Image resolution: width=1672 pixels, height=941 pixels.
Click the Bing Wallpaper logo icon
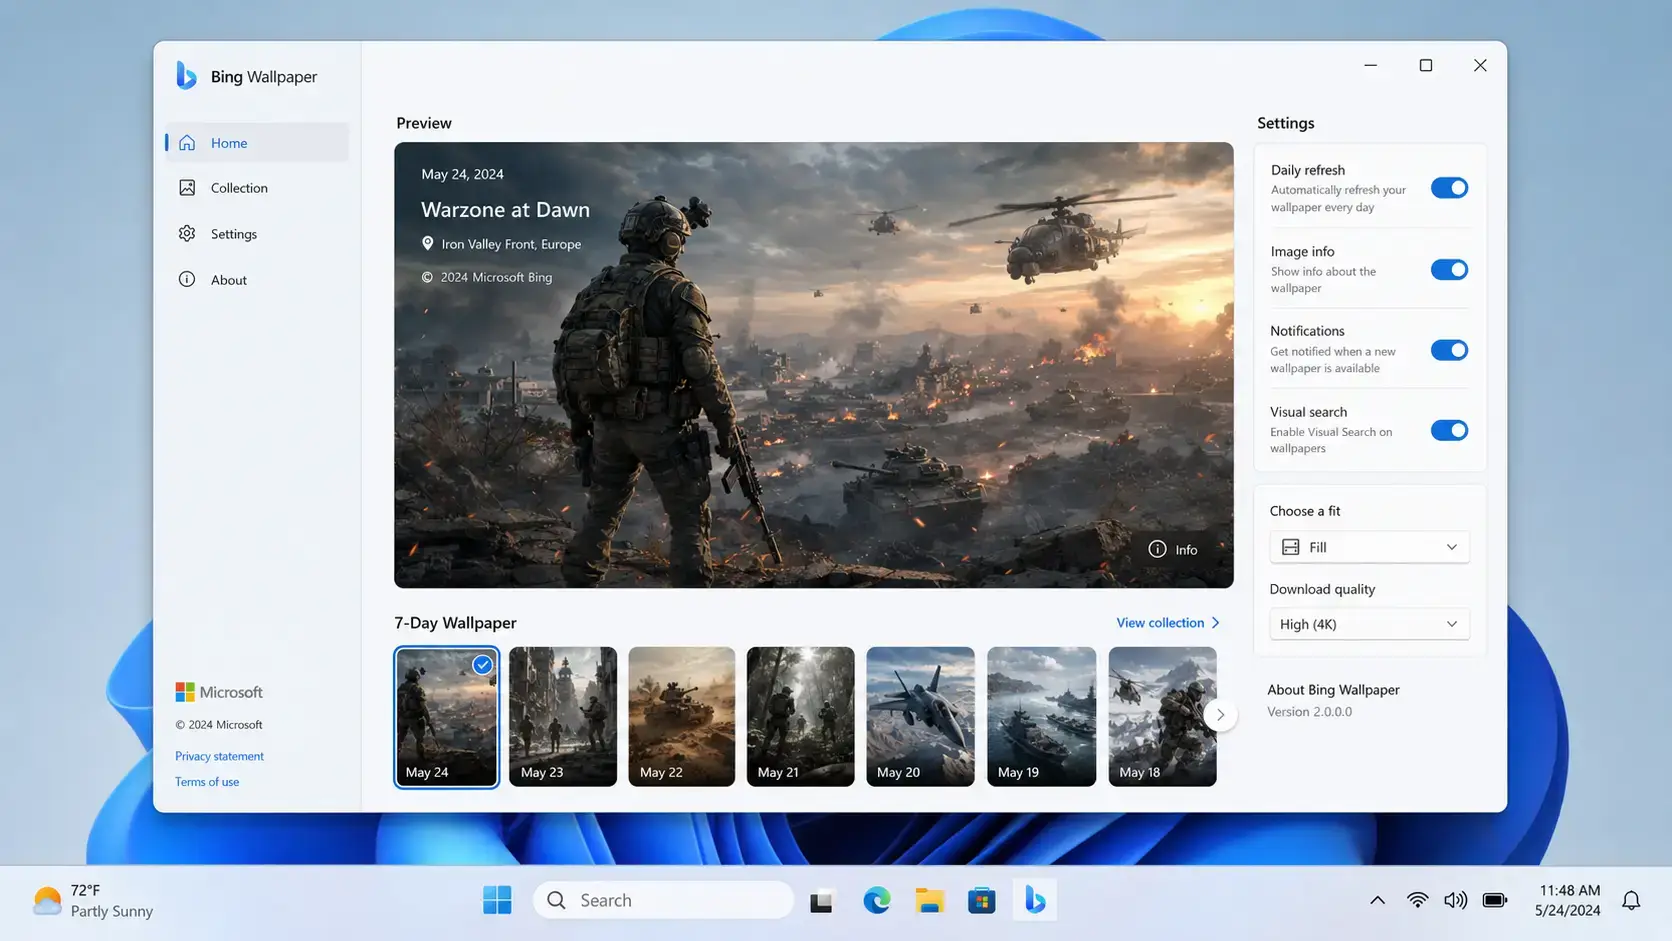pyautogui.click(x=186, y=75)
